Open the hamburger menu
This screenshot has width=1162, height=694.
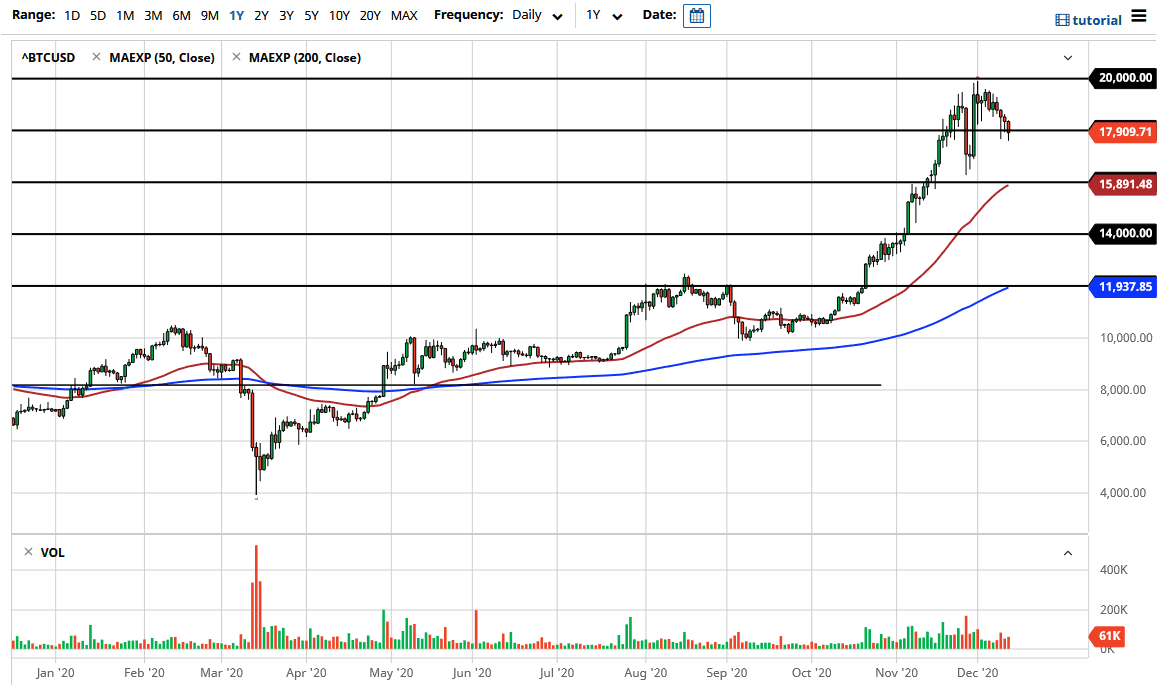(1141, 15)
